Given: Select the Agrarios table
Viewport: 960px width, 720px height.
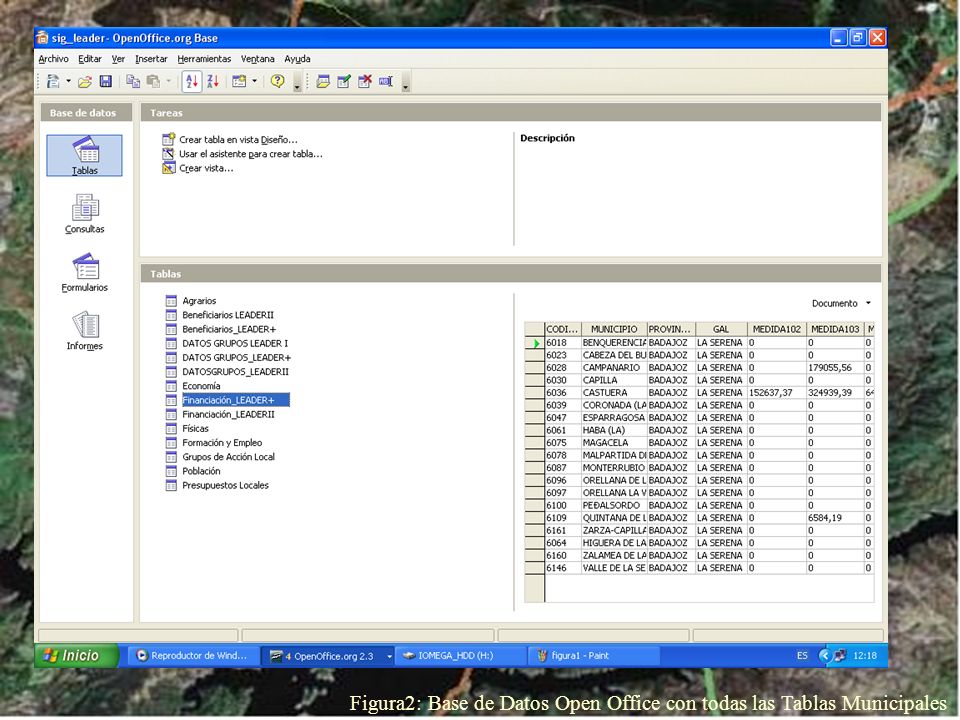Looking at the screenshot, I should point(191,301).
